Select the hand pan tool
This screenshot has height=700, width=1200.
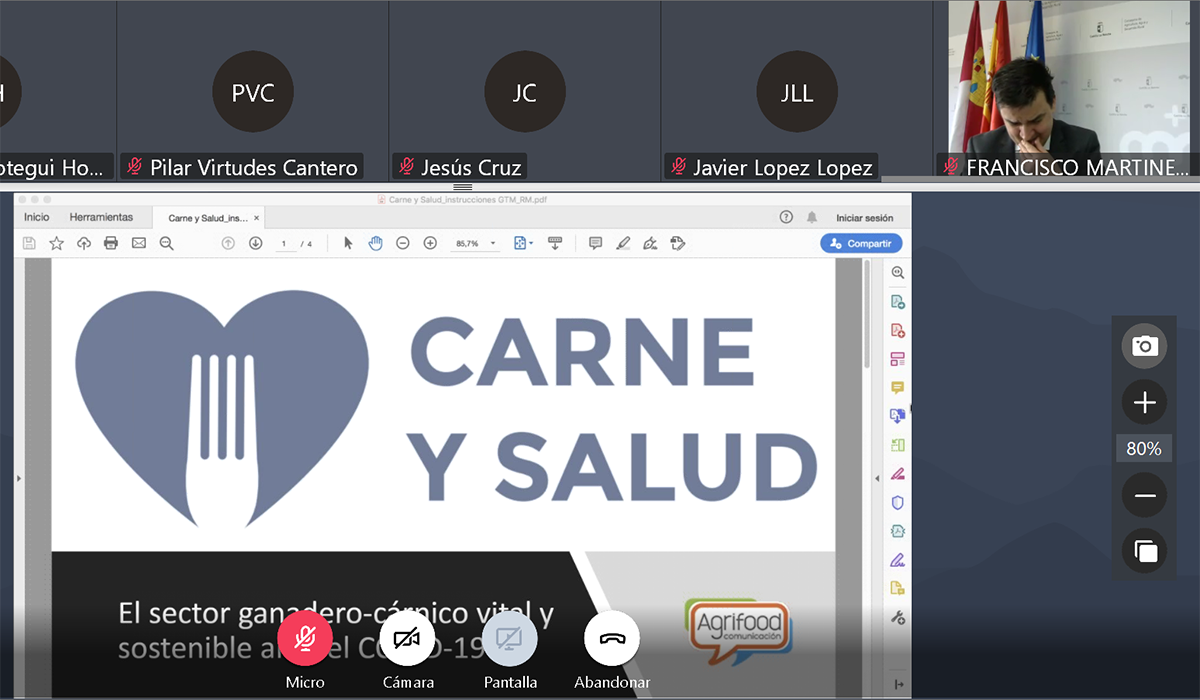375,243
